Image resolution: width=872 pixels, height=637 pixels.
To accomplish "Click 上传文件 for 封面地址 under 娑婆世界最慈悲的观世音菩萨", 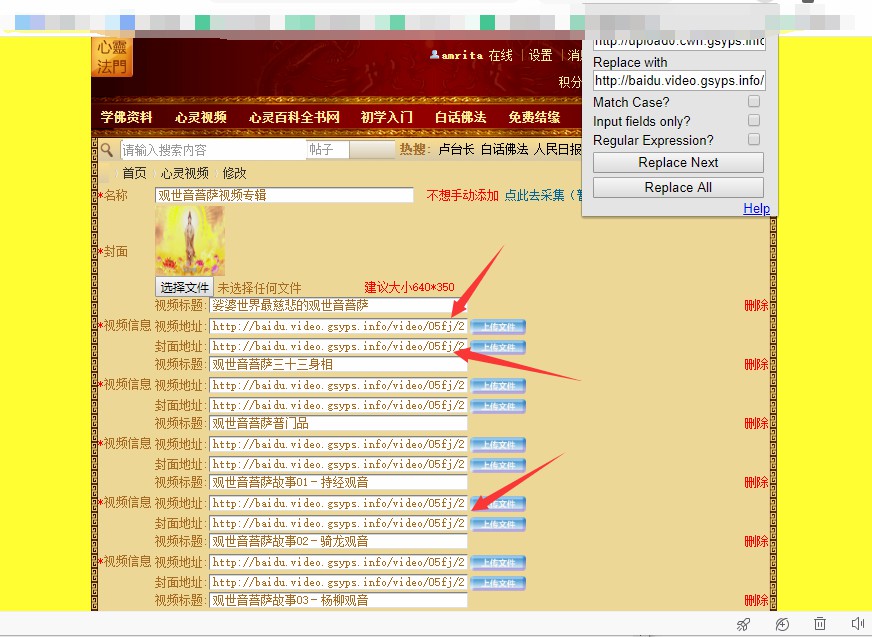I will coord(498,347).
